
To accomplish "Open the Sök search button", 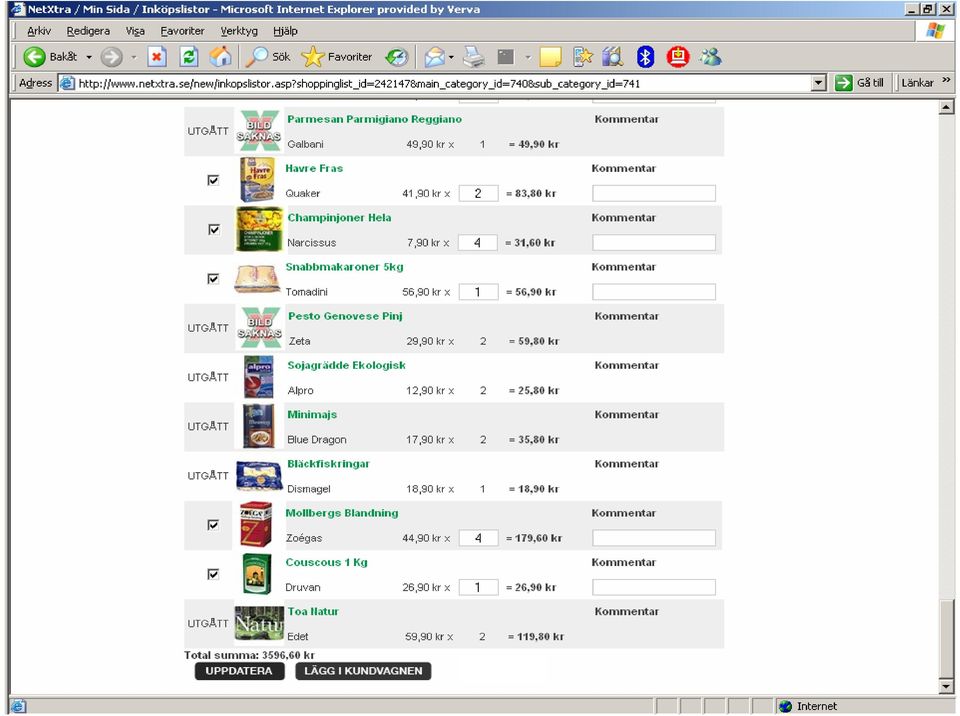I will click(268, 57).
